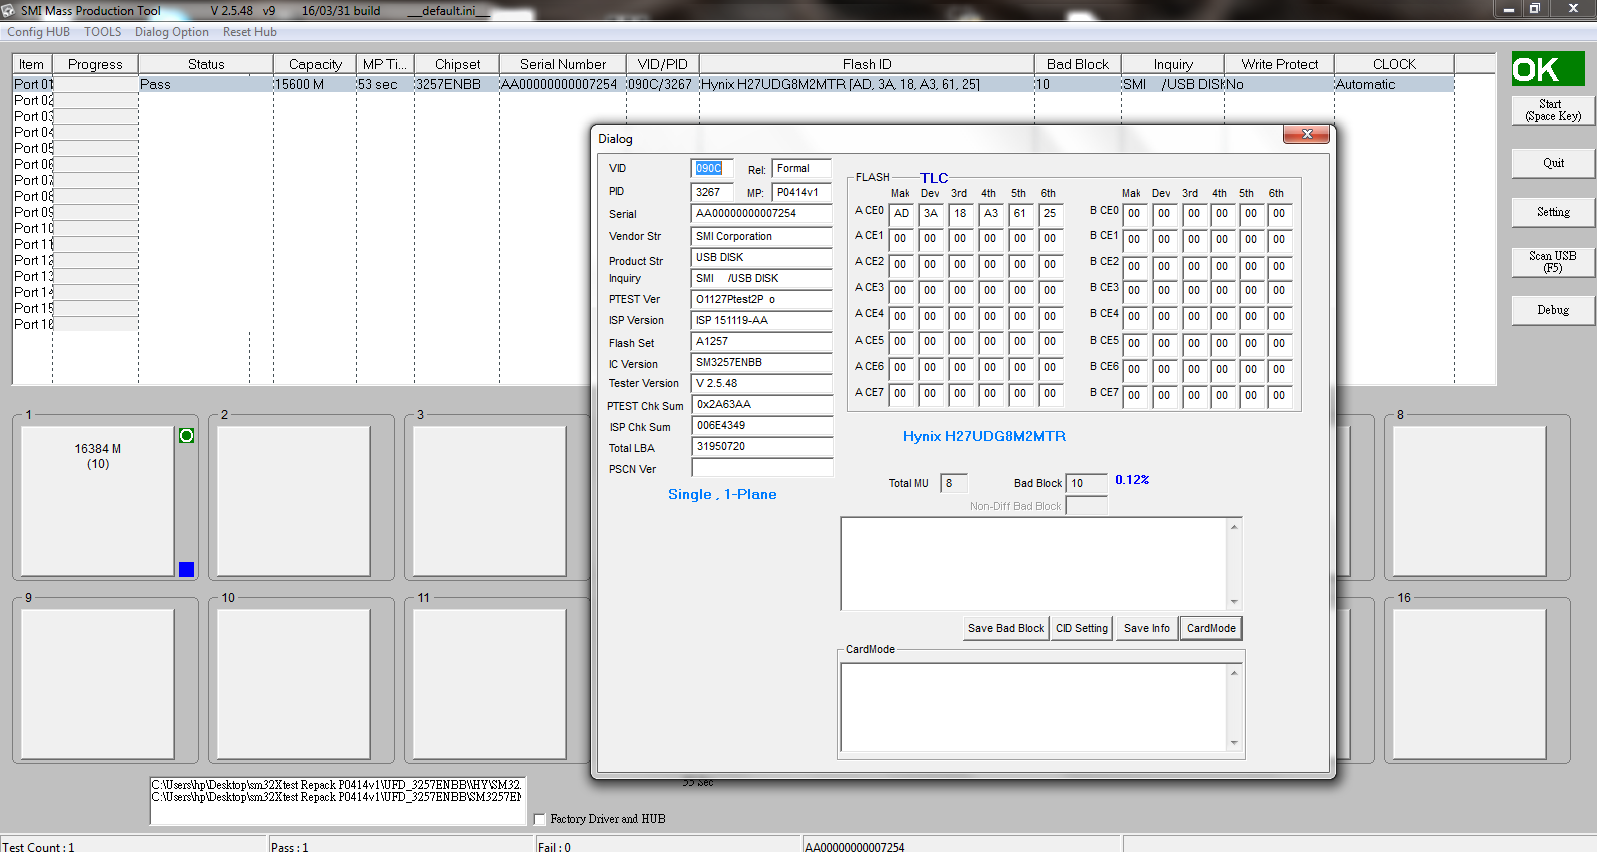Screen dimensions: 1597x852
Task: Click the Save Info button
Action: coord(1146,628)
